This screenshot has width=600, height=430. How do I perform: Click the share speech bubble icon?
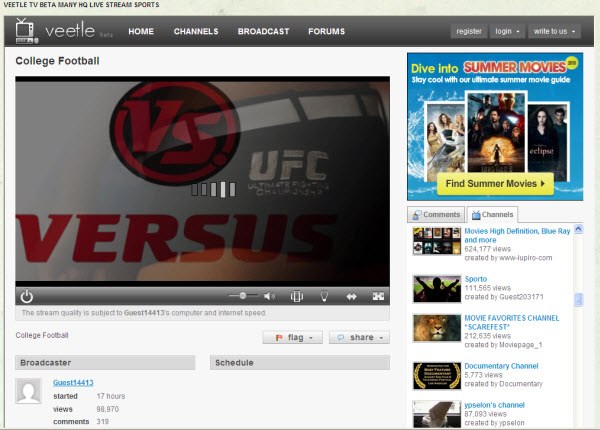coord(341,337)
